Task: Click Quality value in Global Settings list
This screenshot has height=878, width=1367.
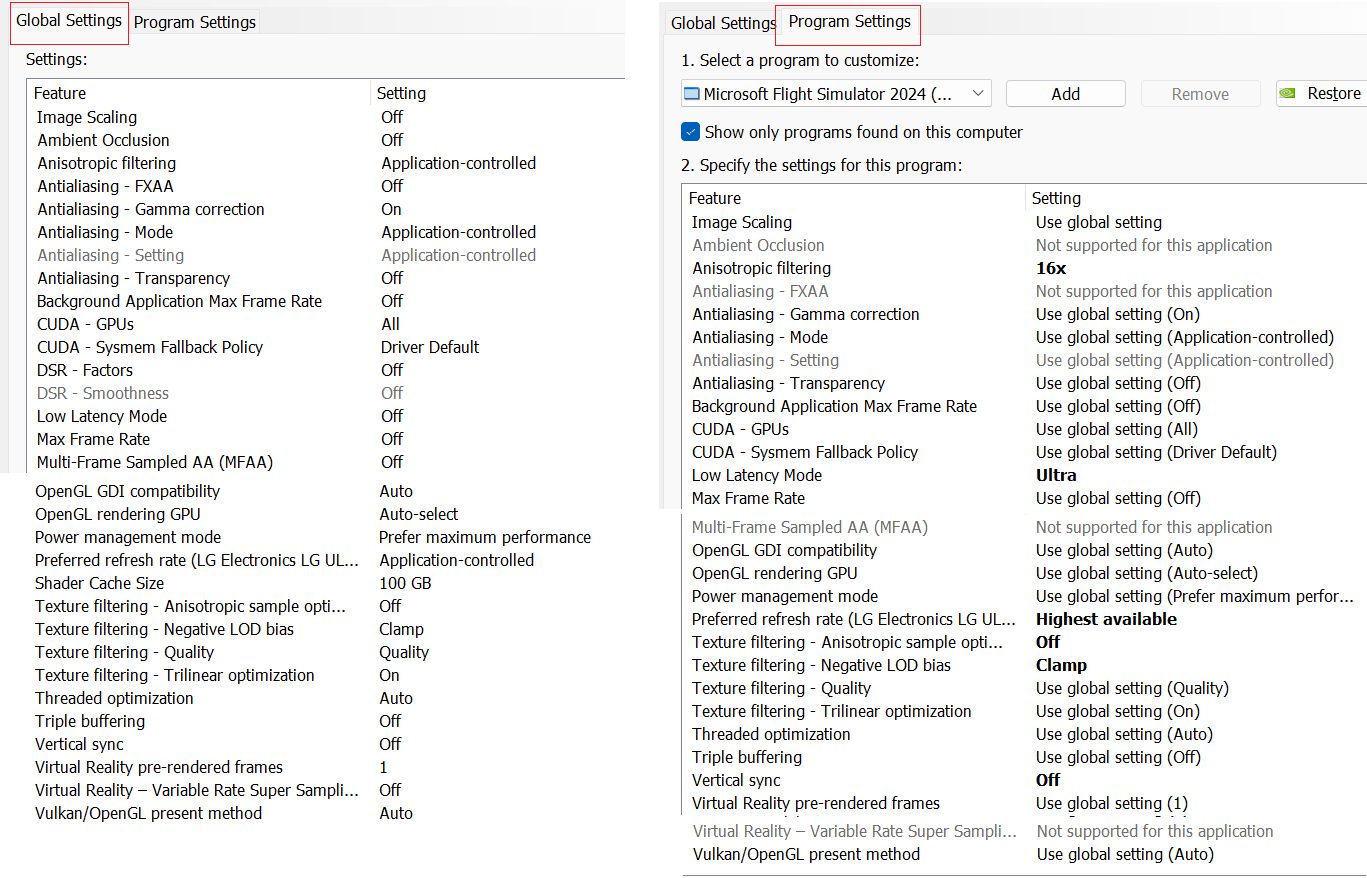Action: point(404,652)
